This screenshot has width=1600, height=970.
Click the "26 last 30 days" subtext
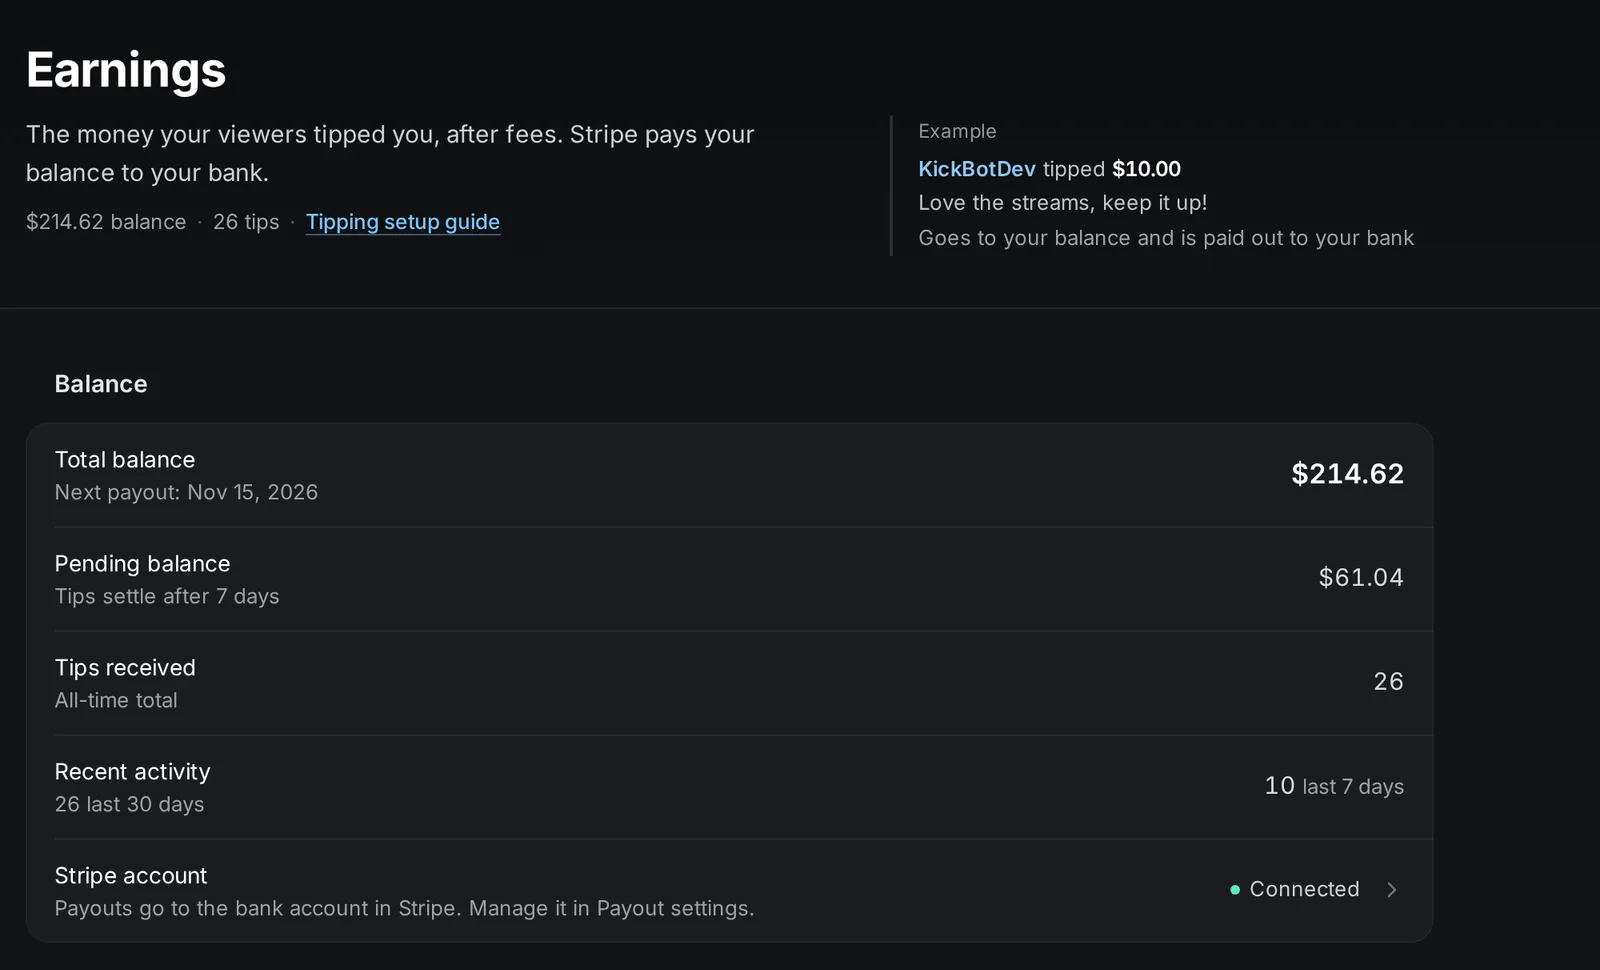(x=129, y=804)
